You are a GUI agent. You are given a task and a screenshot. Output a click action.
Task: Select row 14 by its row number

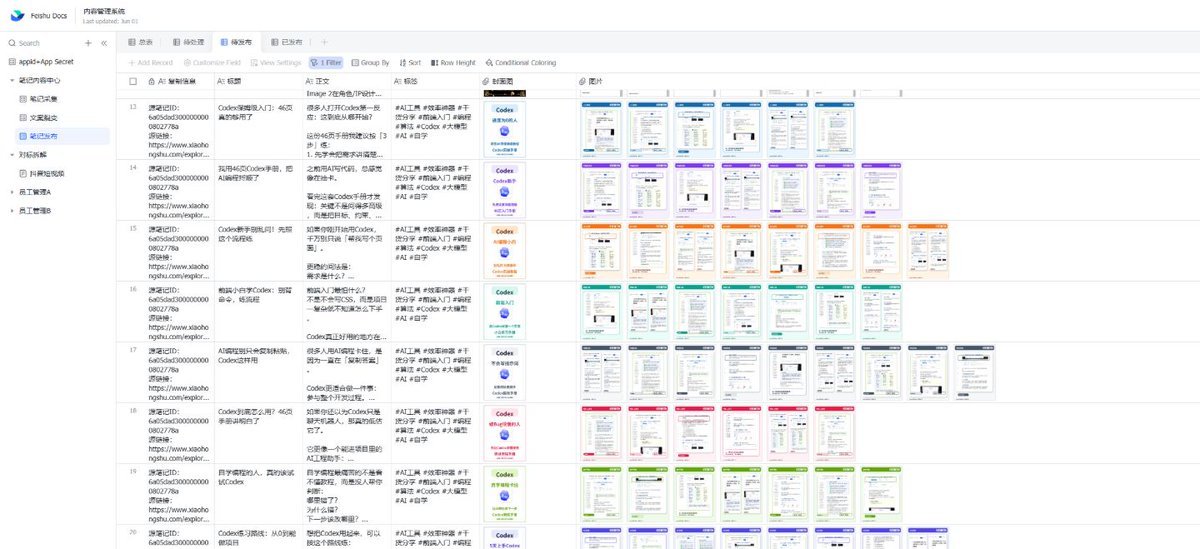tap(133, 166)
